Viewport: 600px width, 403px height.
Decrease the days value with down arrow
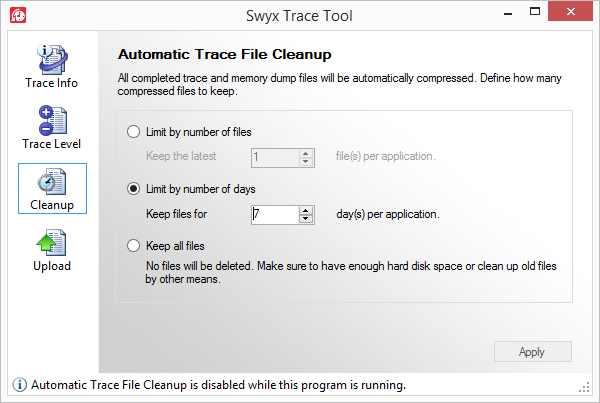307,218
